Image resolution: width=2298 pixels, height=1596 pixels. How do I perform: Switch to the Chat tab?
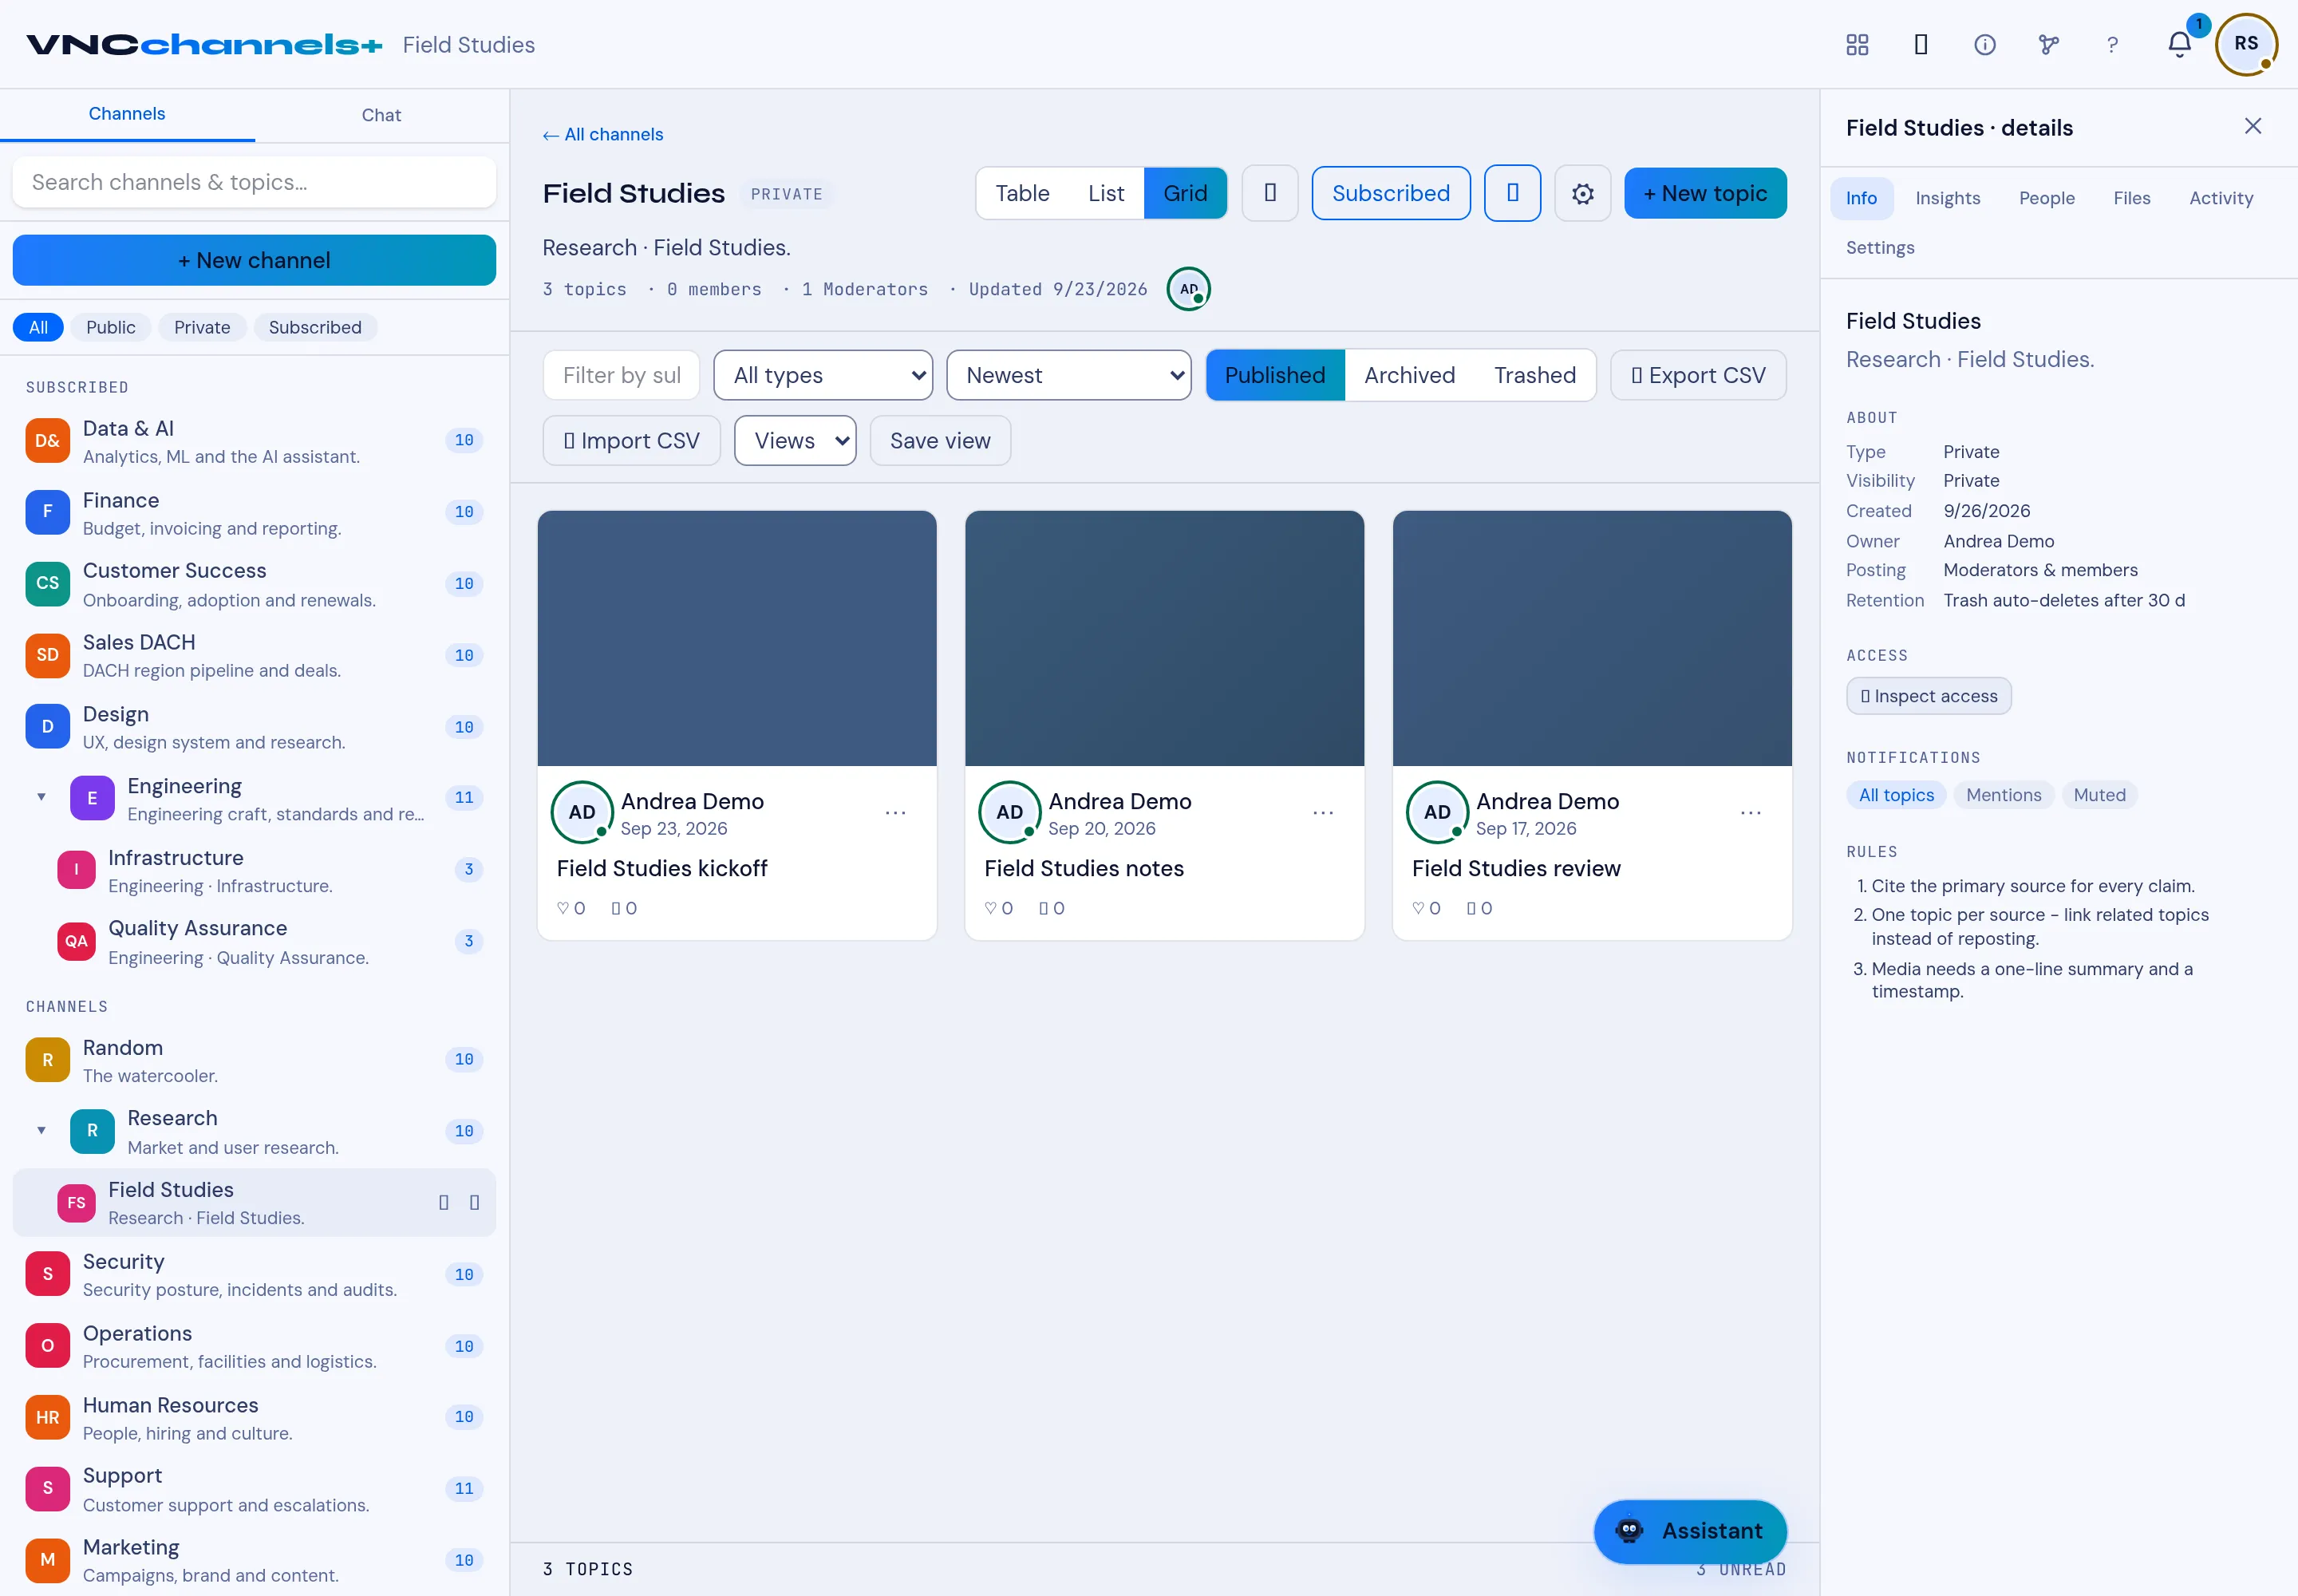coord(381,115)
